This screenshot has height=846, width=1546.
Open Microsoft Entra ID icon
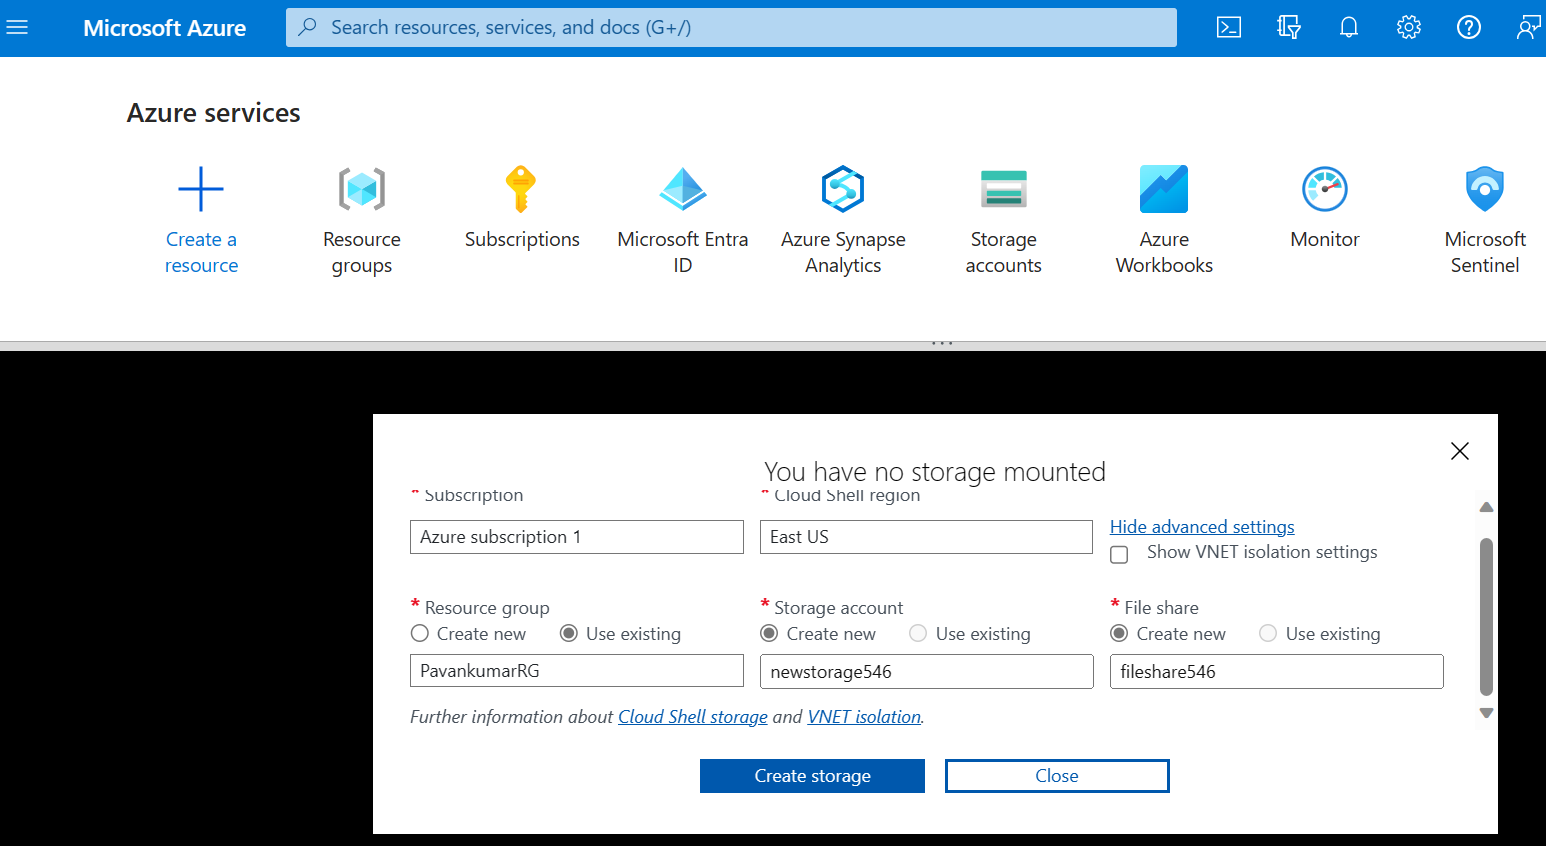tap(683, 189)
